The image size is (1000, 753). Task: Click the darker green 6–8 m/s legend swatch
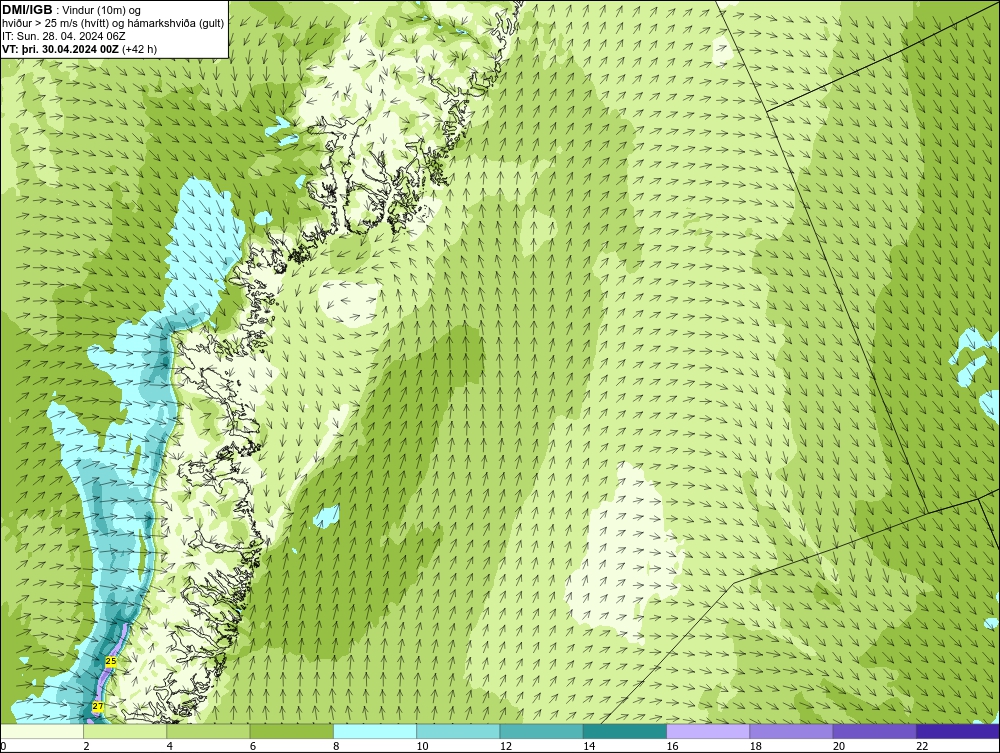tap(291, 731)
